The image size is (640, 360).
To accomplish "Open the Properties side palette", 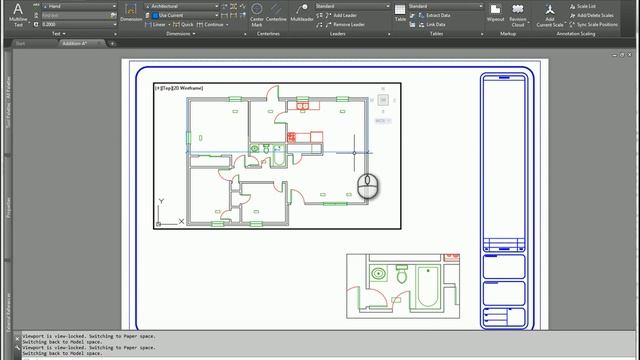I will [8, 207].
